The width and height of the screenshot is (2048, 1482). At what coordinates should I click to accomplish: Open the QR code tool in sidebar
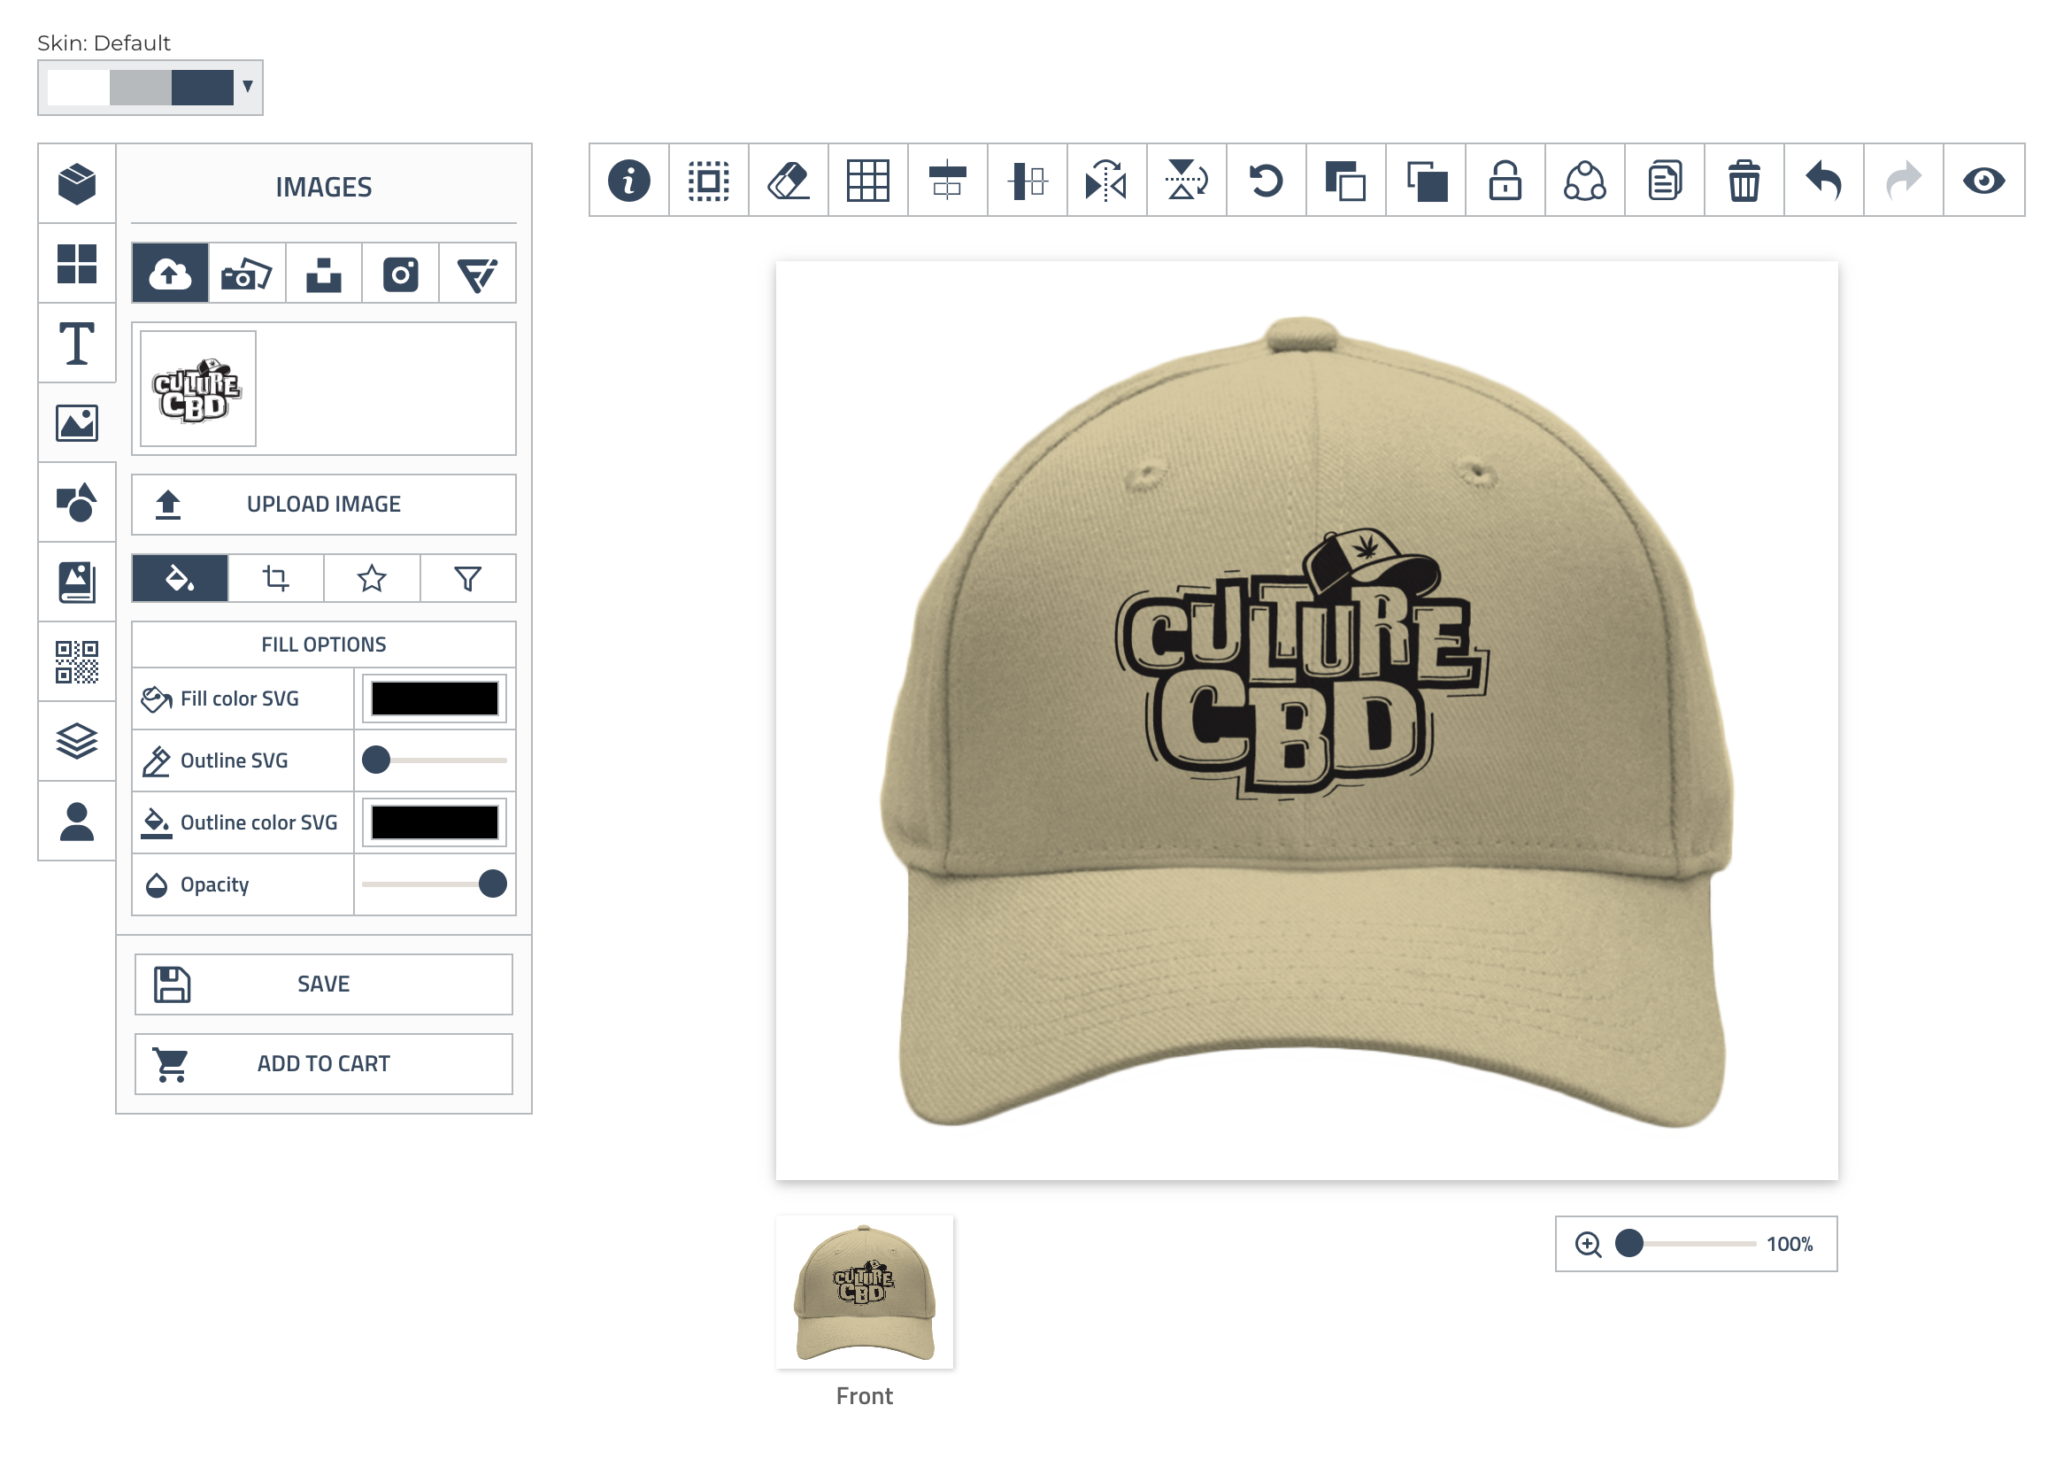click(77, 662)
